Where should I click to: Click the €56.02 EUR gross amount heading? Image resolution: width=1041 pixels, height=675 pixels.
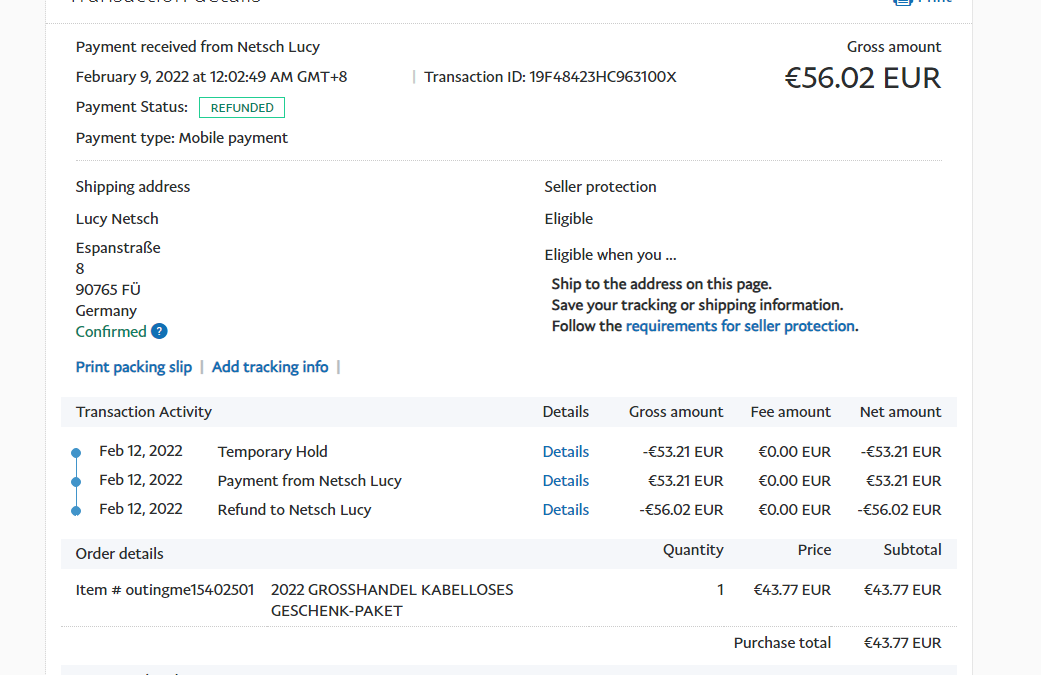click(862, 78)
